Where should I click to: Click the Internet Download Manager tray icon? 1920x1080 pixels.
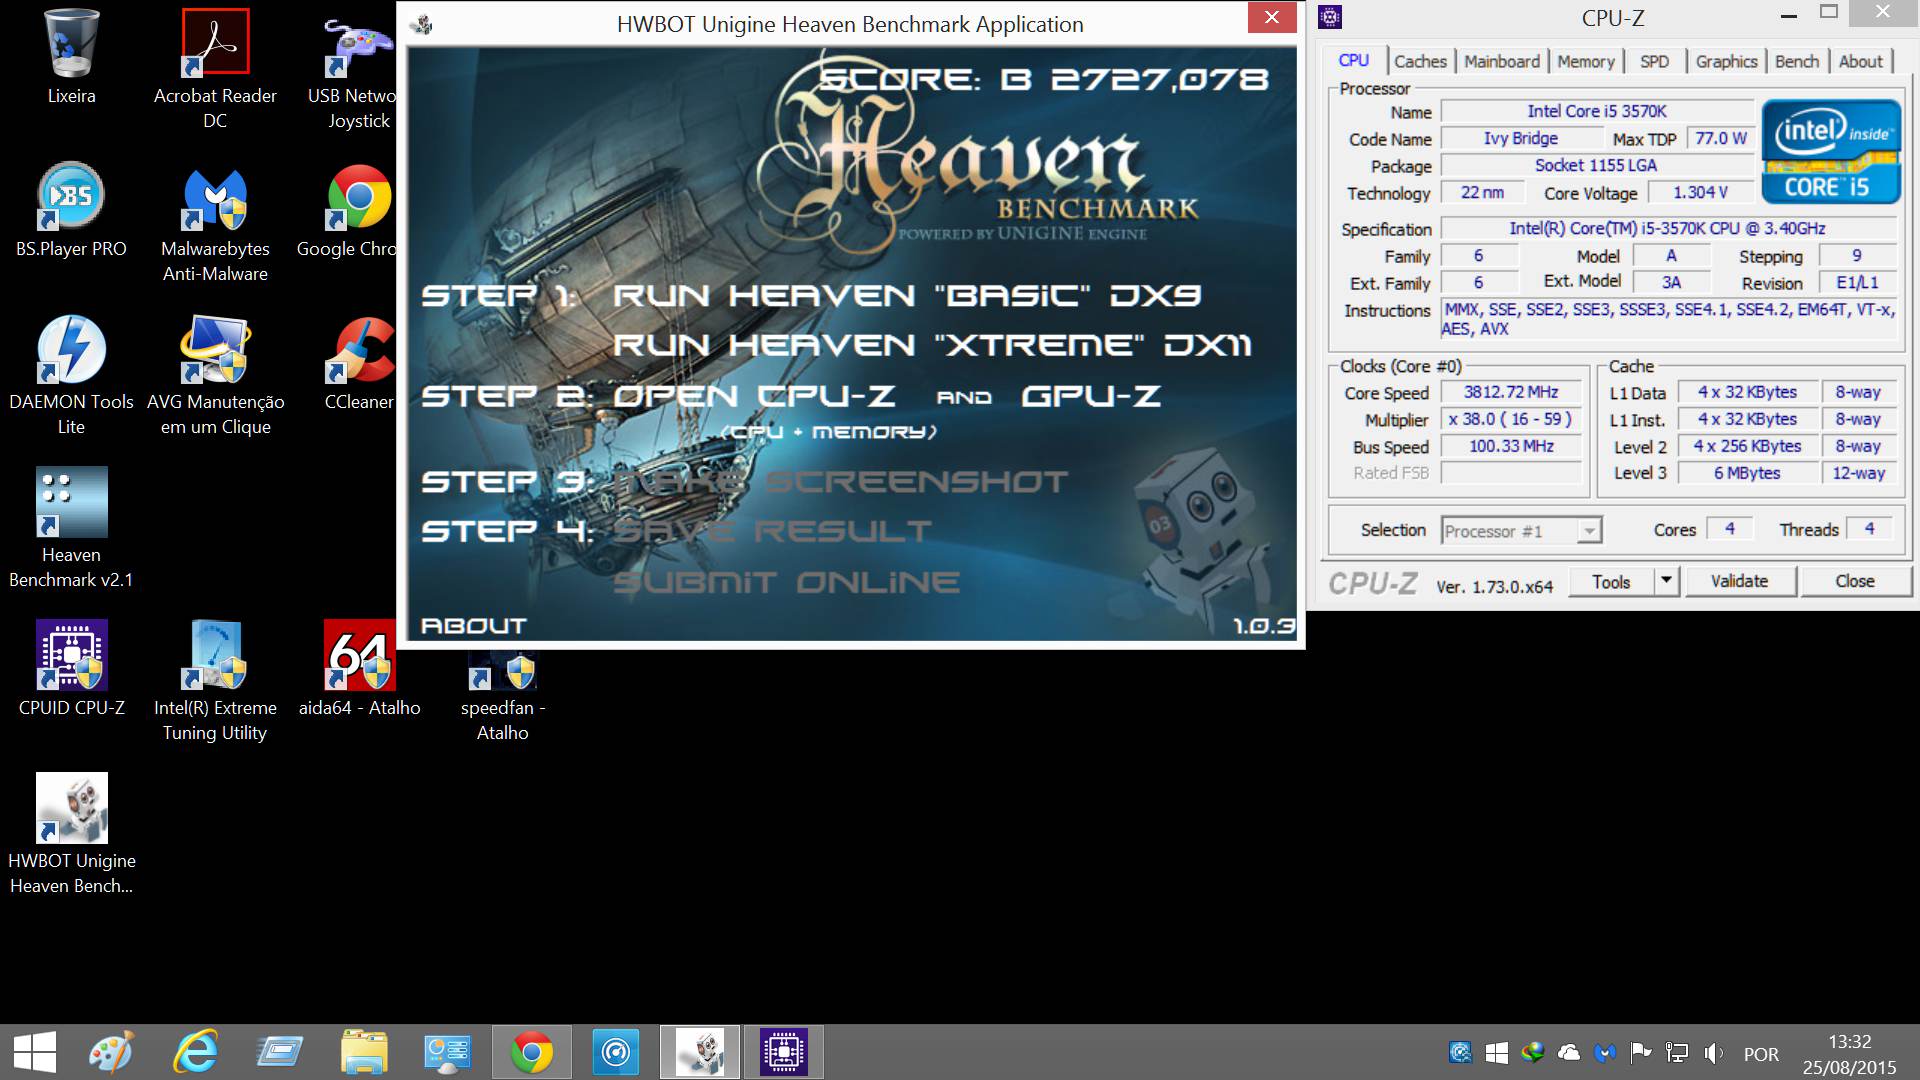coord(1532,1053)
